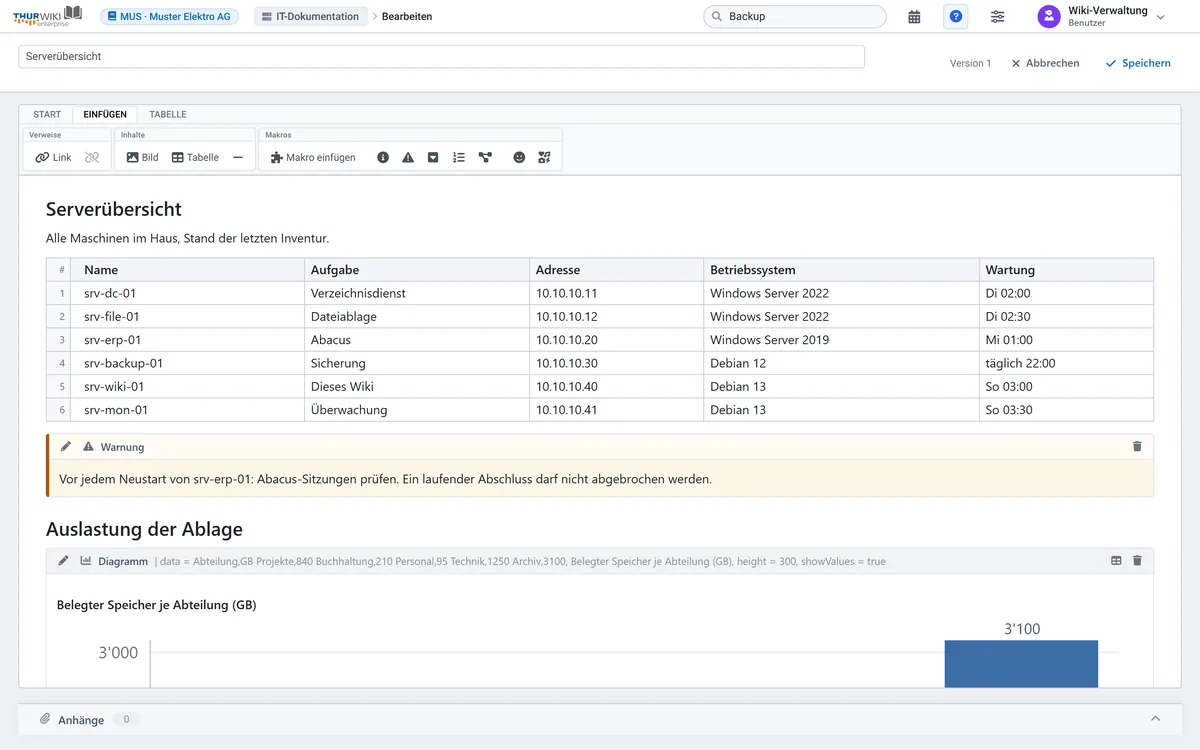This screenshot has height=750, width=1200.
Task: Click cell srv-dc-01
Action: [189, 293]
